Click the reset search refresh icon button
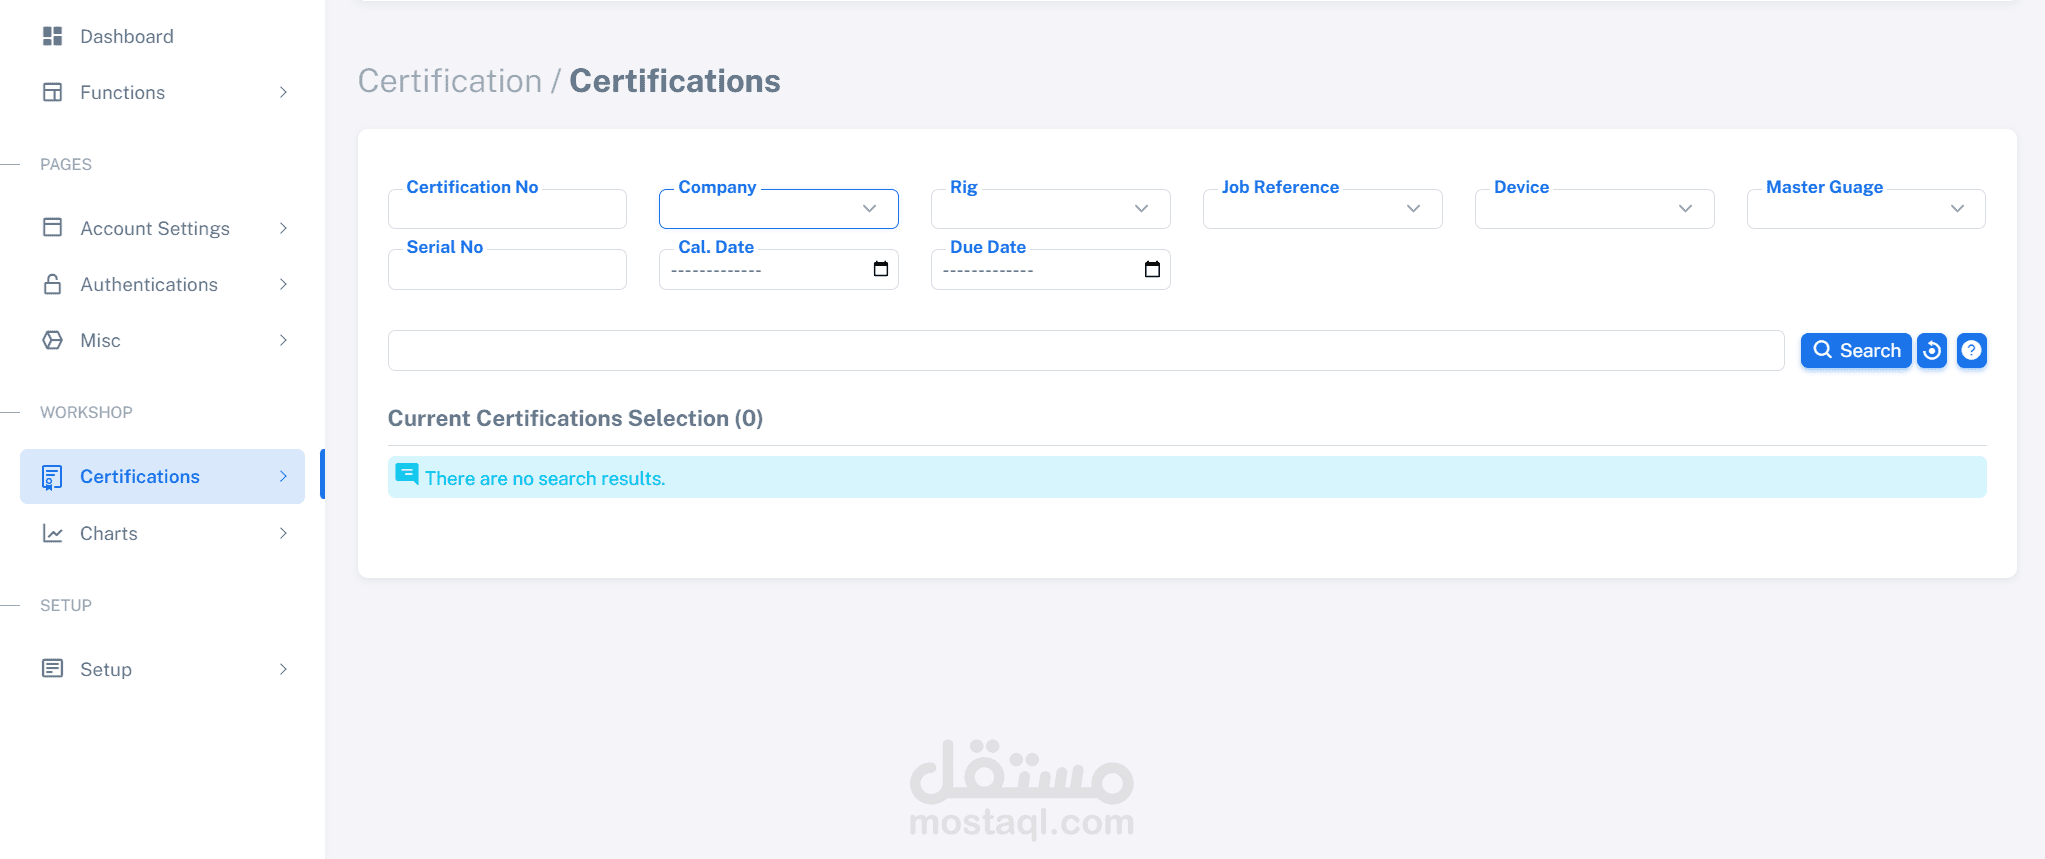 pyautogui.click(x=1932, y=351)
